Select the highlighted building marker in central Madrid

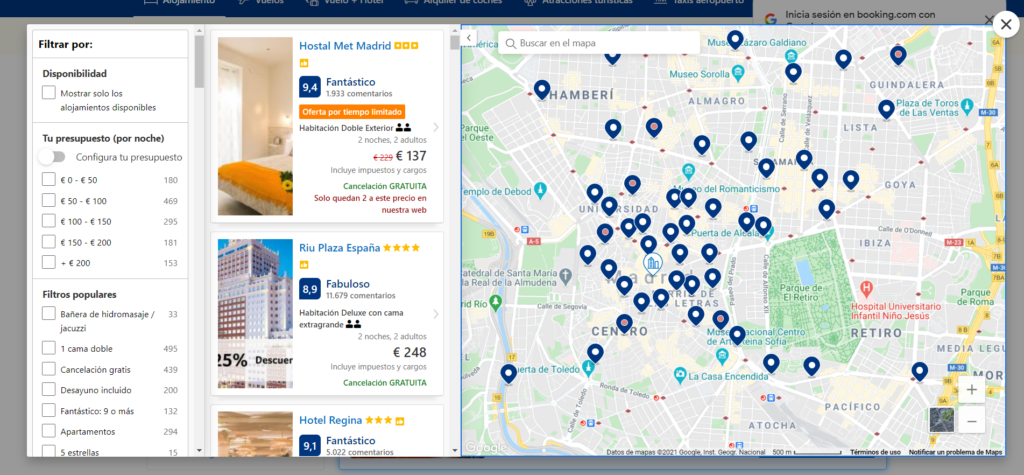[x=652, y=263]
